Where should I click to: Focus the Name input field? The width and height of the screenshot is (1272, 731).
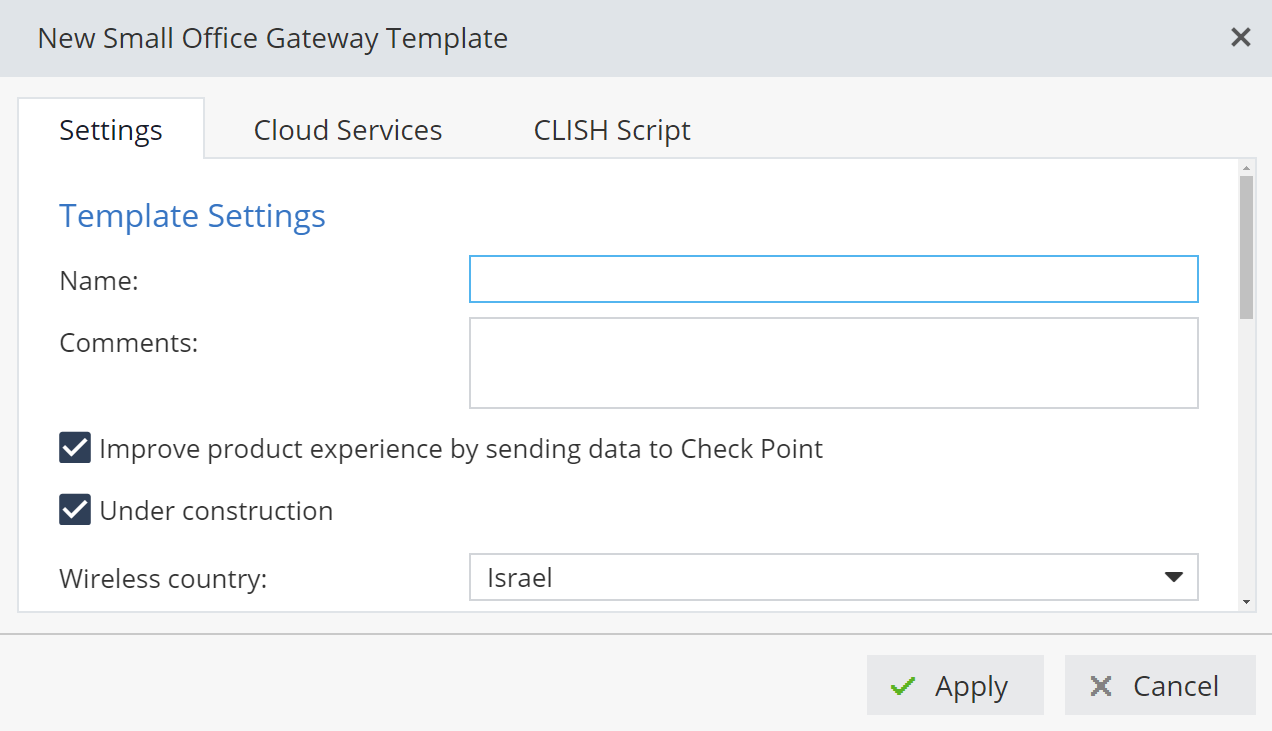(x=834, y=280)
